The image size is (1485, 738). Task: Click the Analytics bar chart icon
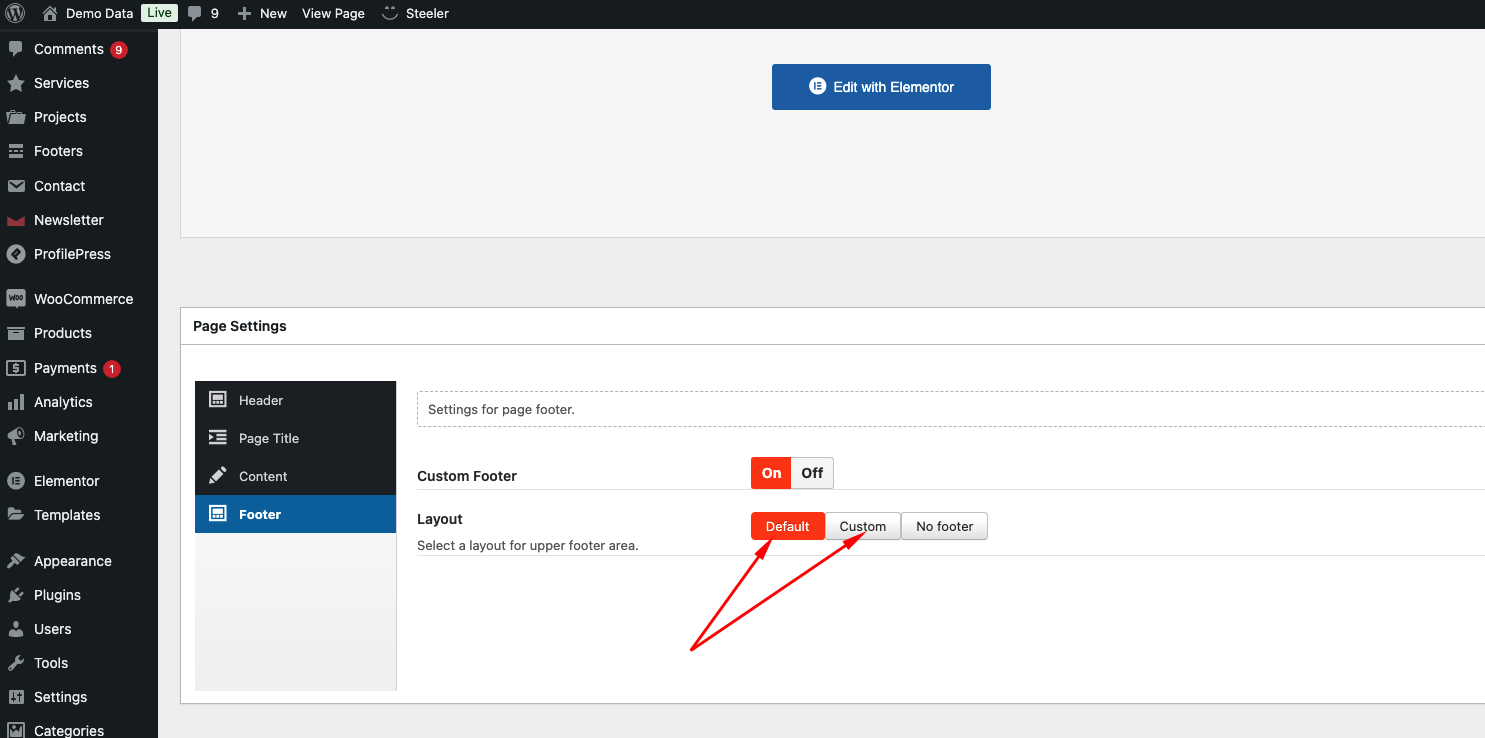point(16,402)
